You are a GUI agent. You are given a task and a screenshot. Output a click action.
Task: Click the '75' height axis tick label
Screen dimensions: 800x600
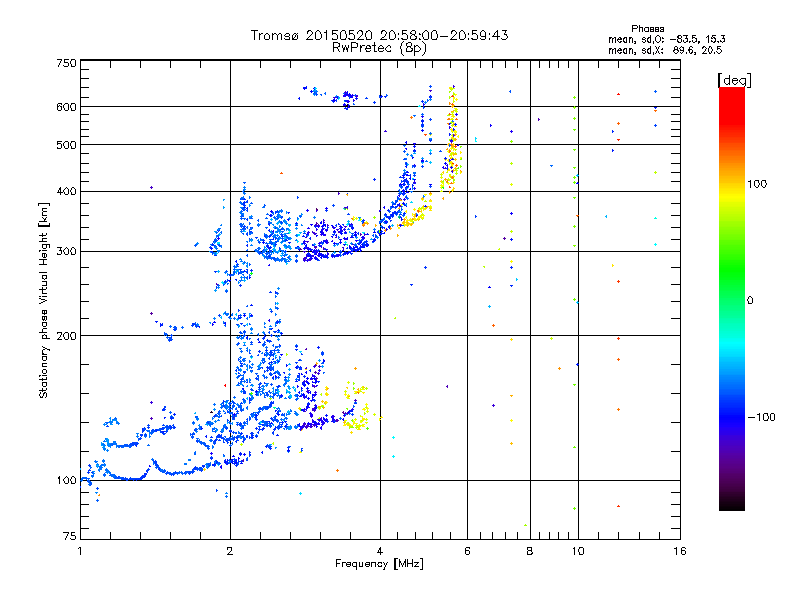(x=70, y=536)
